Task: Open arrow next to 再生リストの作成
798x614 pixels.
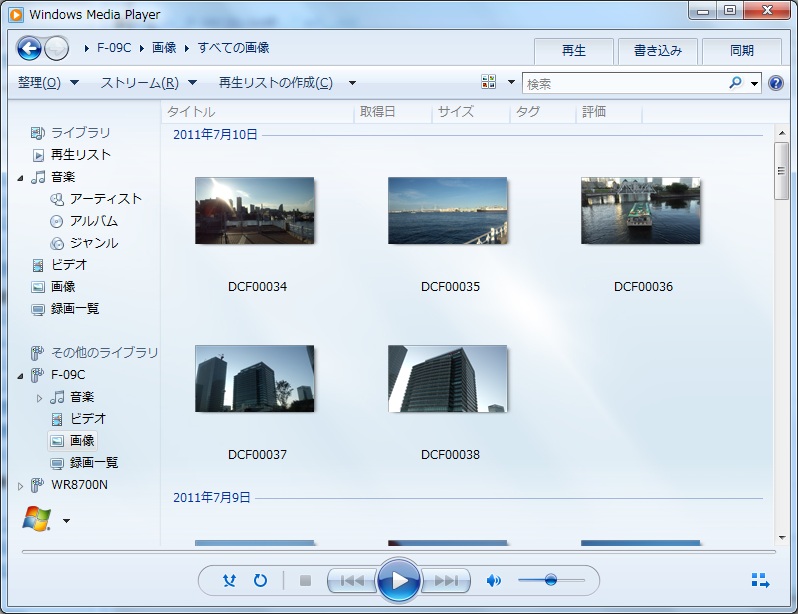Action: (x=352, y=83)
